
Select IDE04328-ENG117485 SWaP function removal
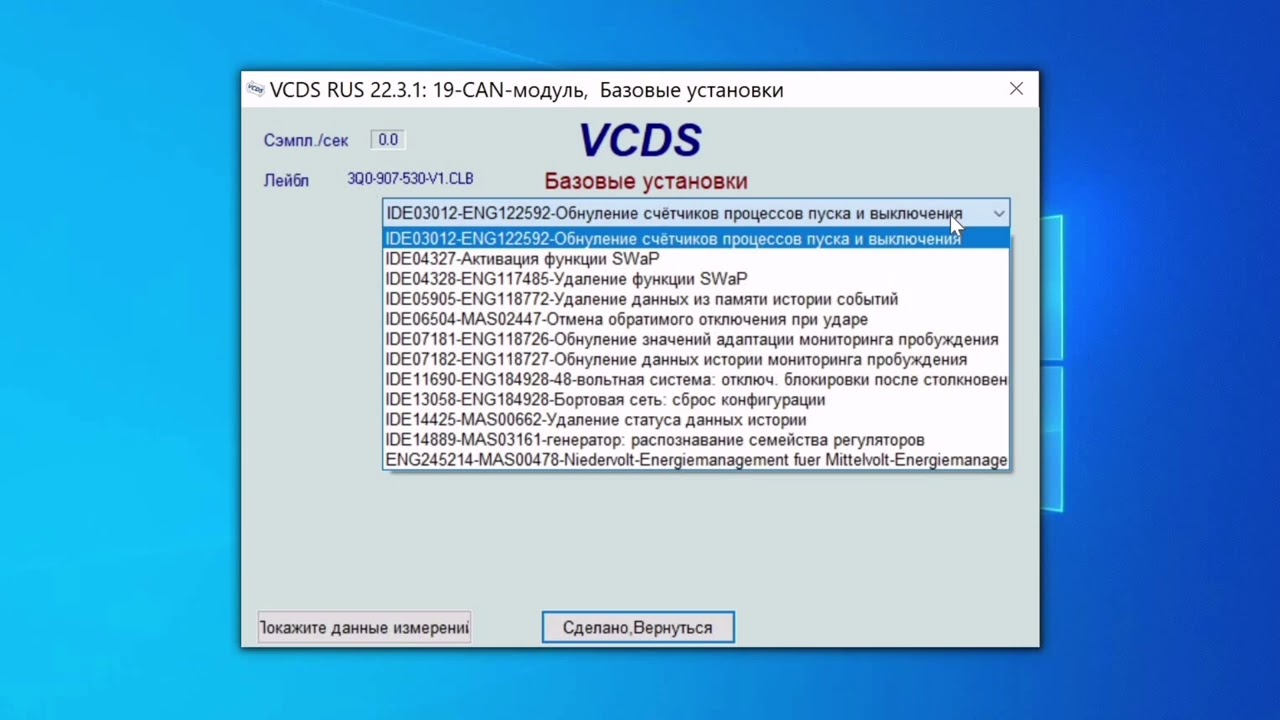click(696, 279)
